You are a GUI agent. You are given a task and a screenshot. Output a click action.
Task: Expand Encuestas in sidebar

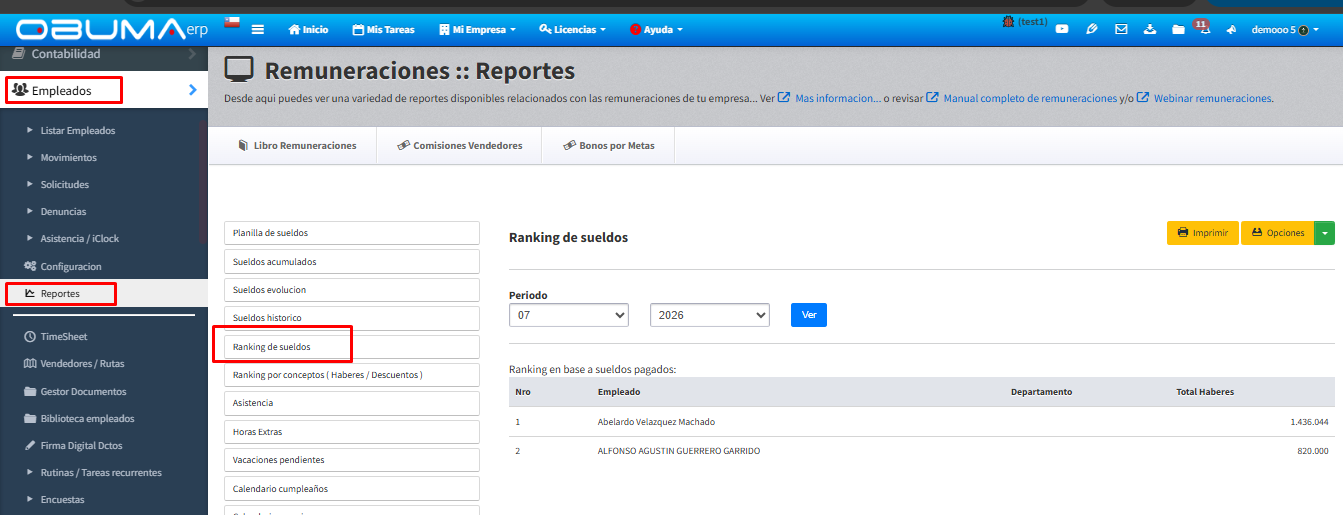pos(56,500)
